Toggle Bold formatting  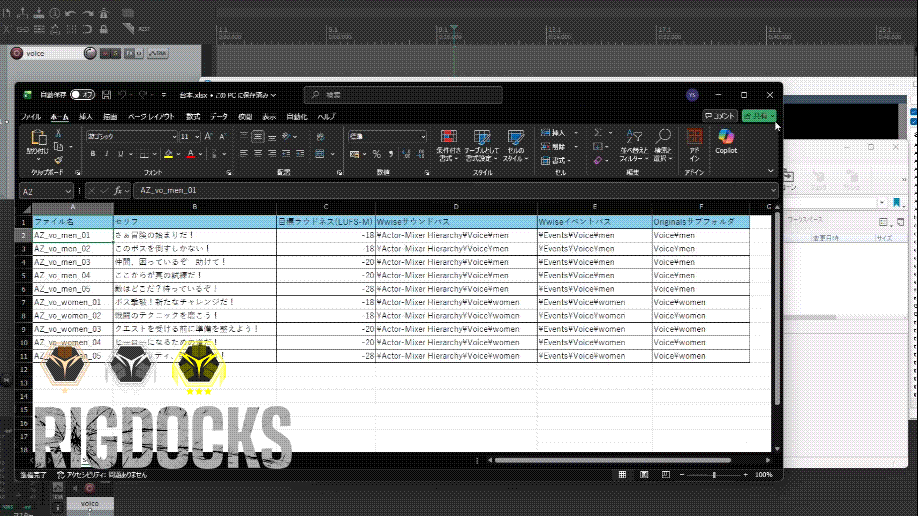(x=93, y=154)
